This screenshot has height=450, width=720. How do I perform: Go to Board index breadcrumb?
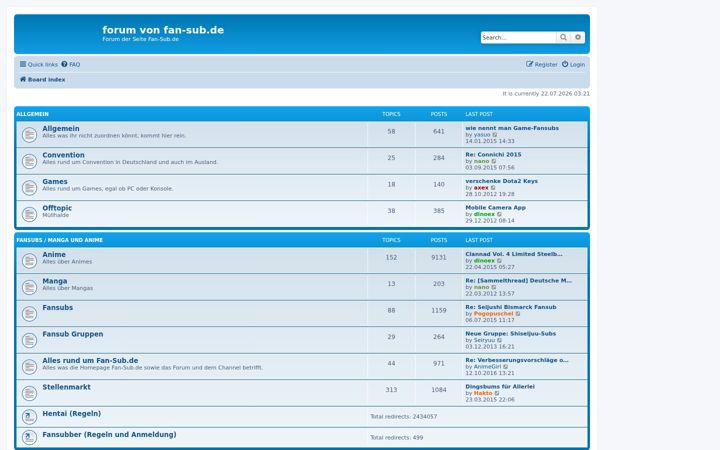click(42, 79)
